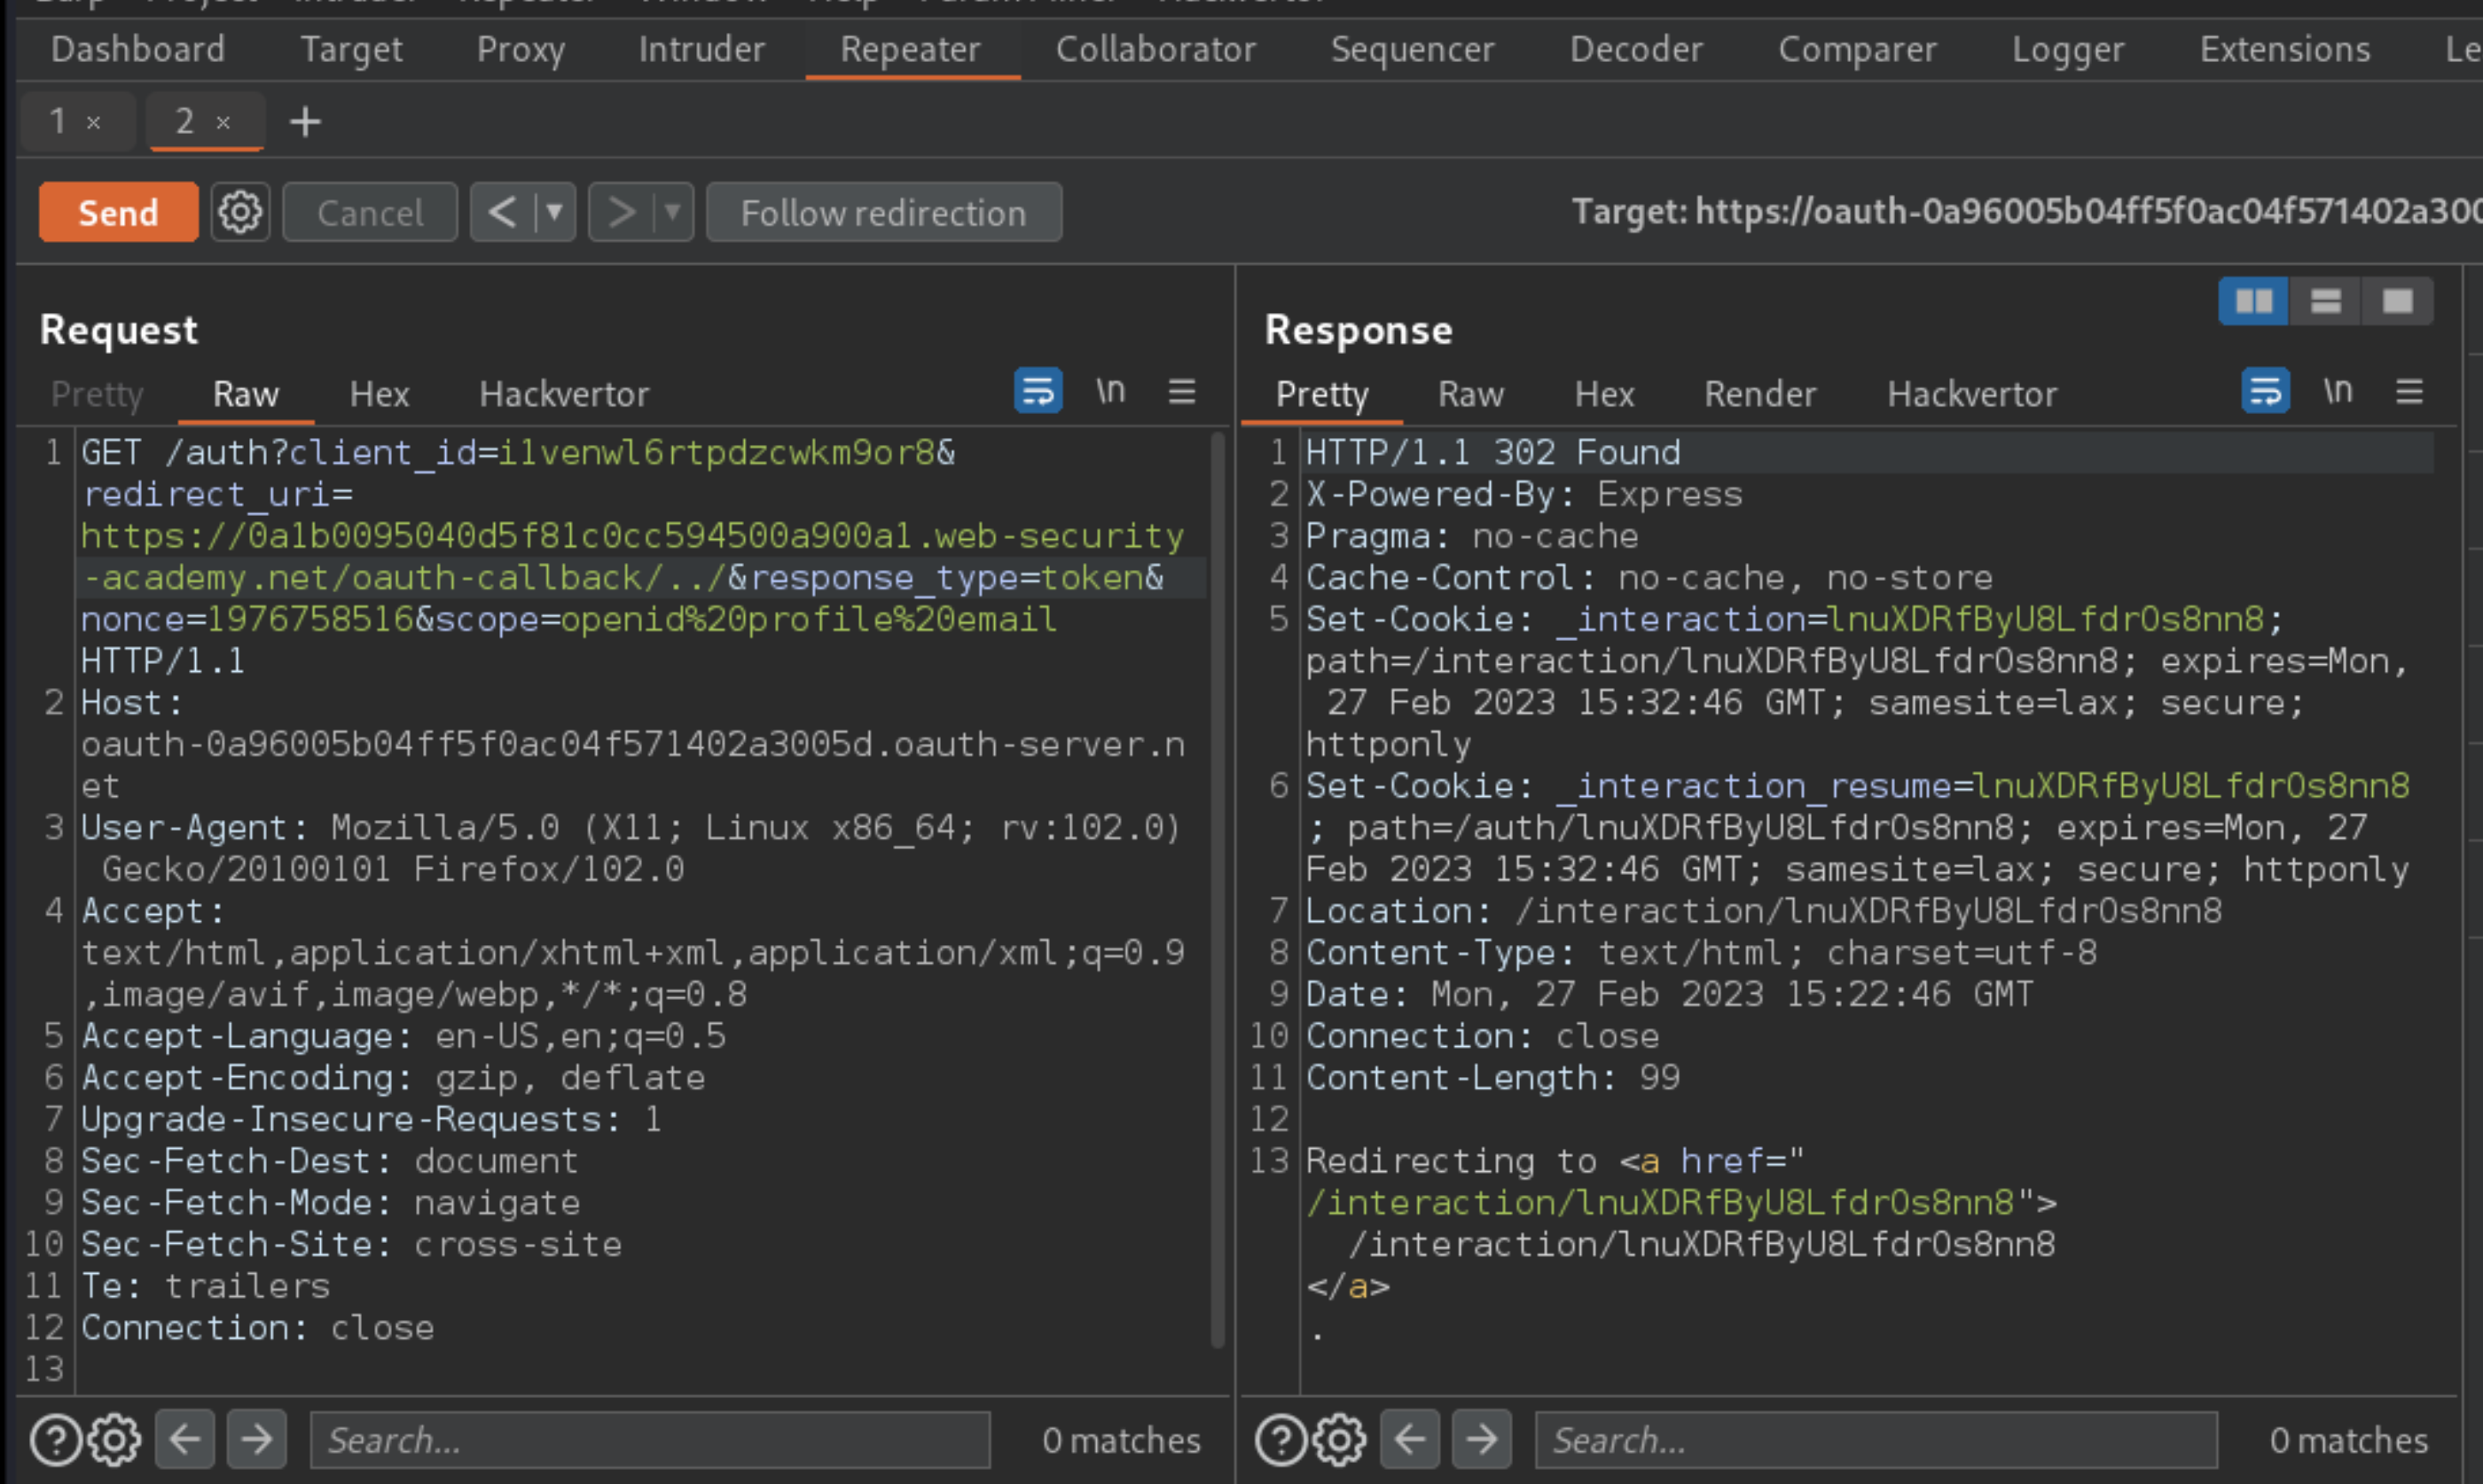
Task: Switch Response view to Raw
Action: (x=1471, y=394)
